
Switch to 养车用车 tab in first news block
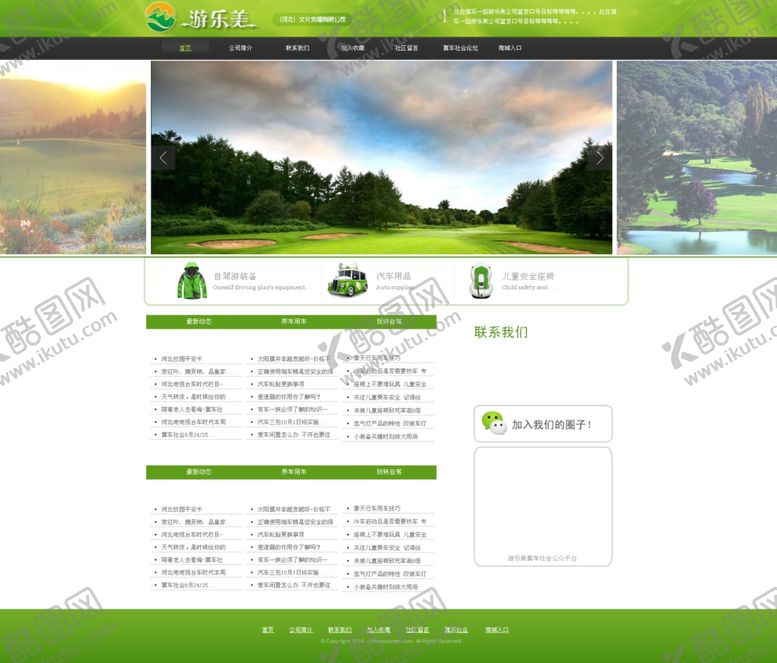294,322
